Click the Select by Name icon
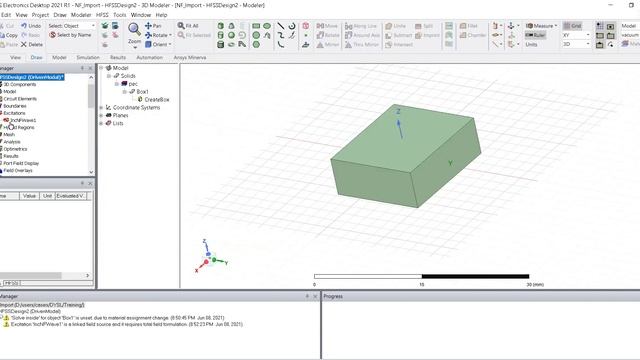 [52, 35]
